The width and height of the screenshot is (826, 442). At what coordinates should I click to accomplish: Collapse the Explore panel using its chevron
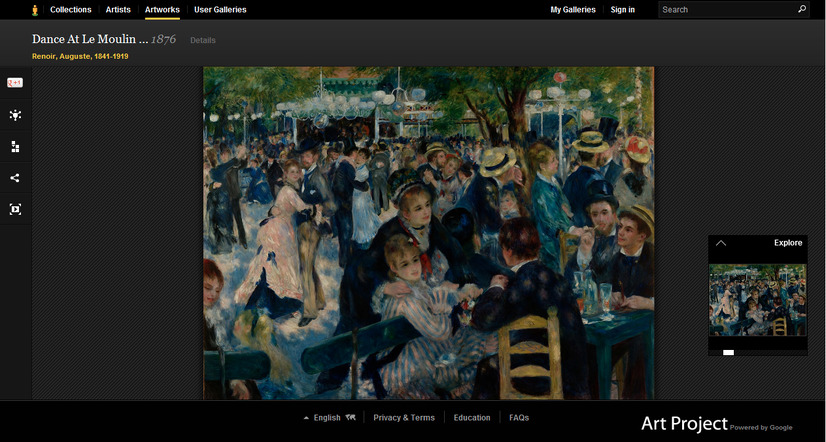pyautogui.click(x=721, y=243)
